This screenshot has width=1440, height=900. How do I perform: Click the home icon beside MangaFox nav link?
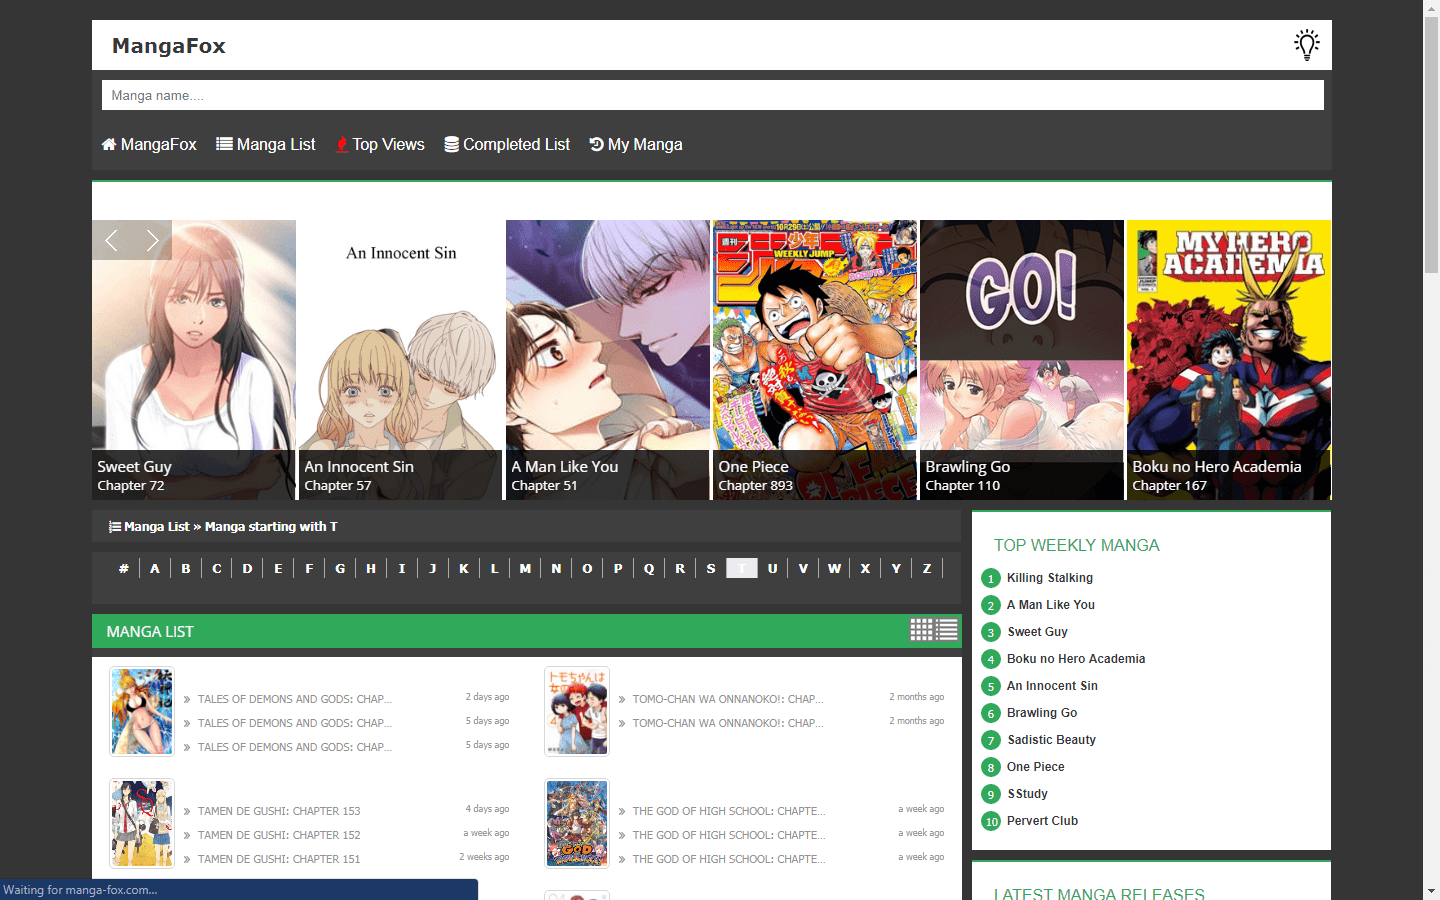(109, 144)
